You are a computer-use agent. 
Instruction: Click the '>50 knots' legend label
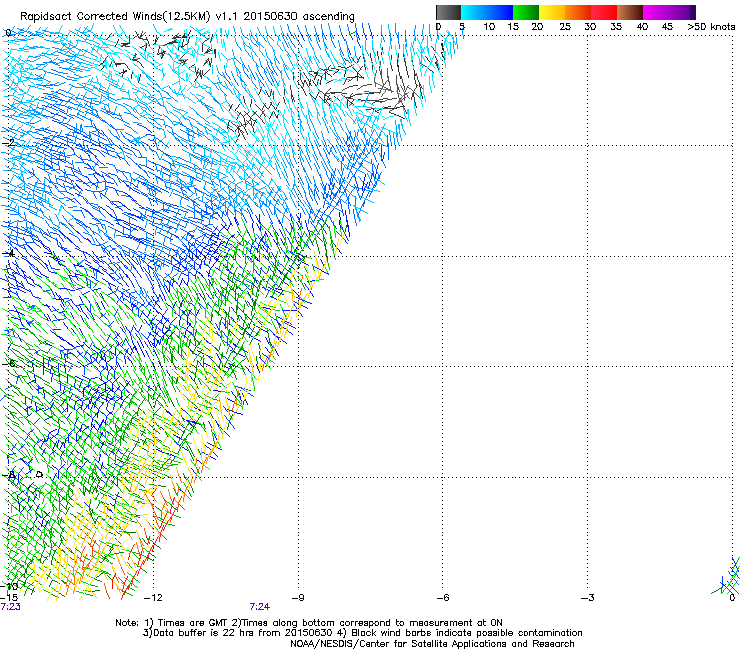pos(711,27)
